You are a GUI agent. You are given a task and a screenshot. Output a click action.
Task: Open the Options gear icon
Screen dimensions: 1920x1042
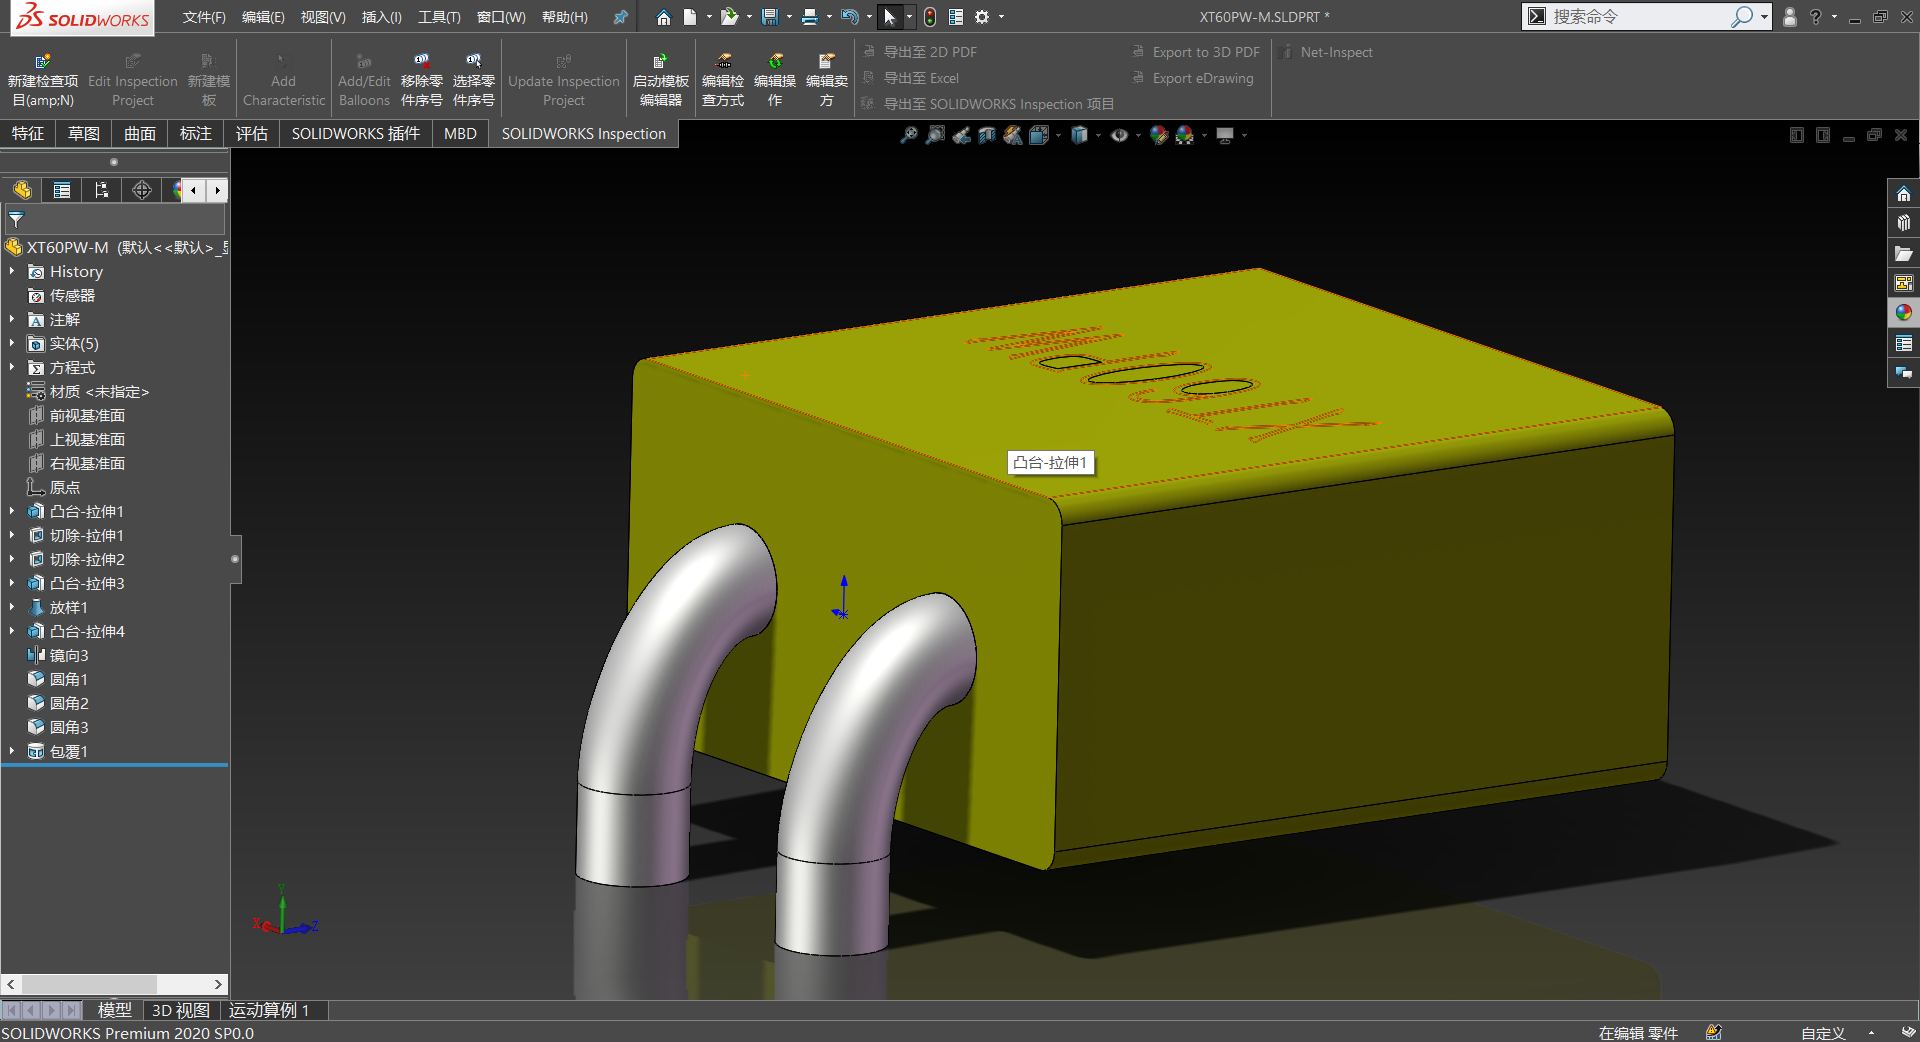(982, 17)
